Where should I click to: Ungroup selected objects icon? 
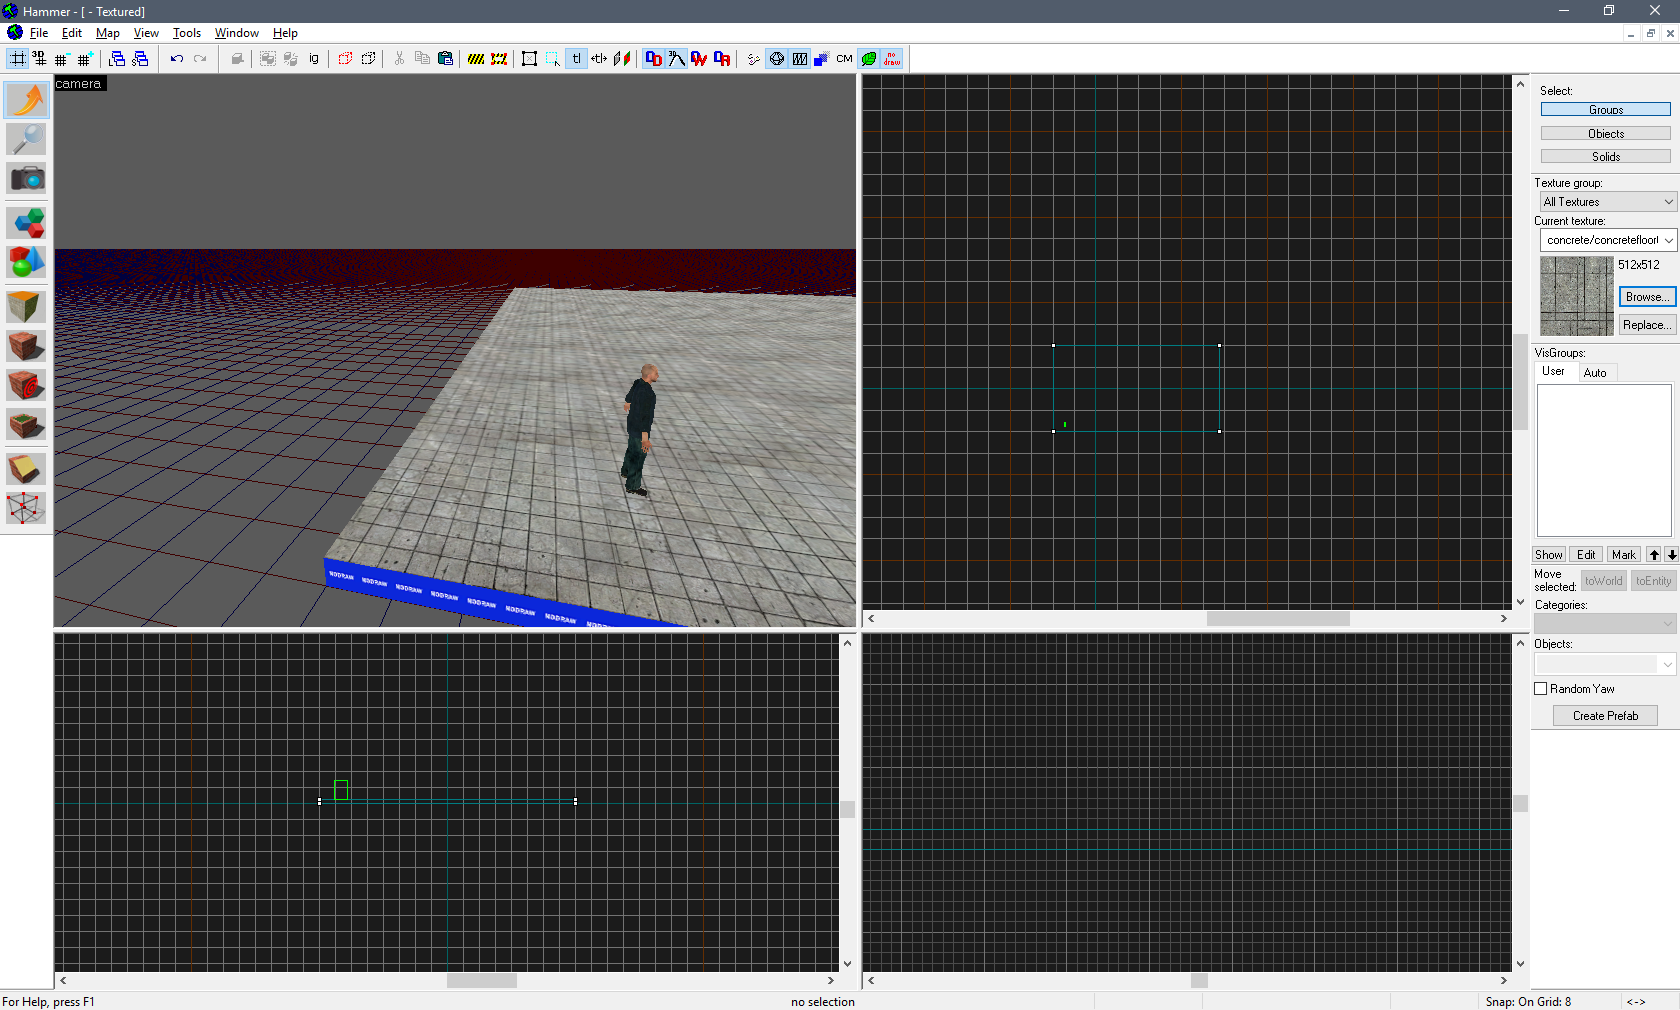point(291,59)
